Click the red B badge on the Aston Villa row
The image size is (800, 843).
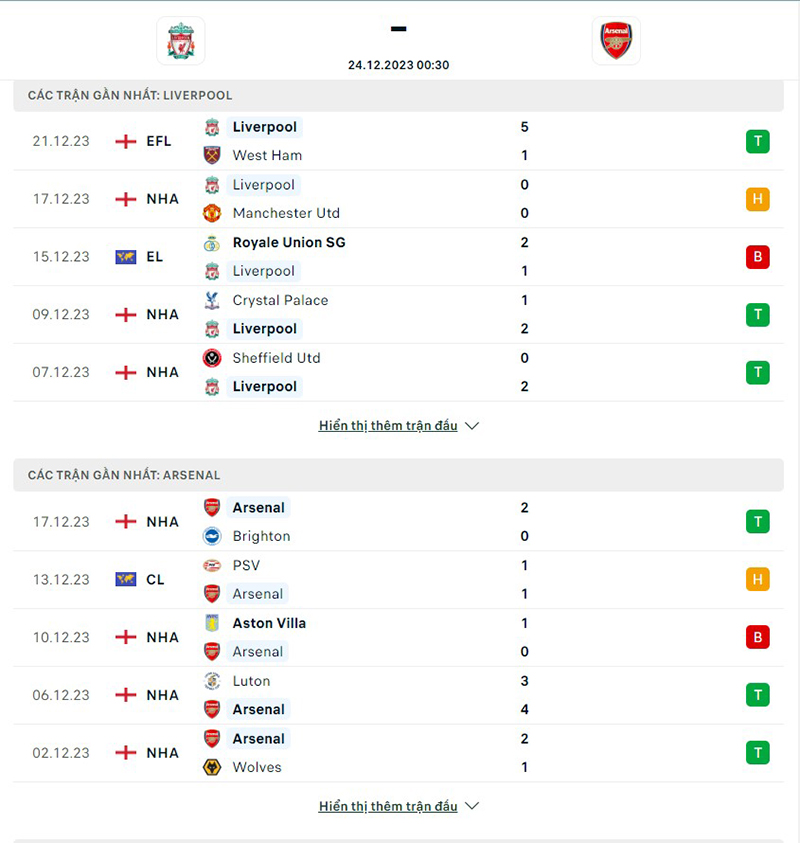tap(757, 637)
